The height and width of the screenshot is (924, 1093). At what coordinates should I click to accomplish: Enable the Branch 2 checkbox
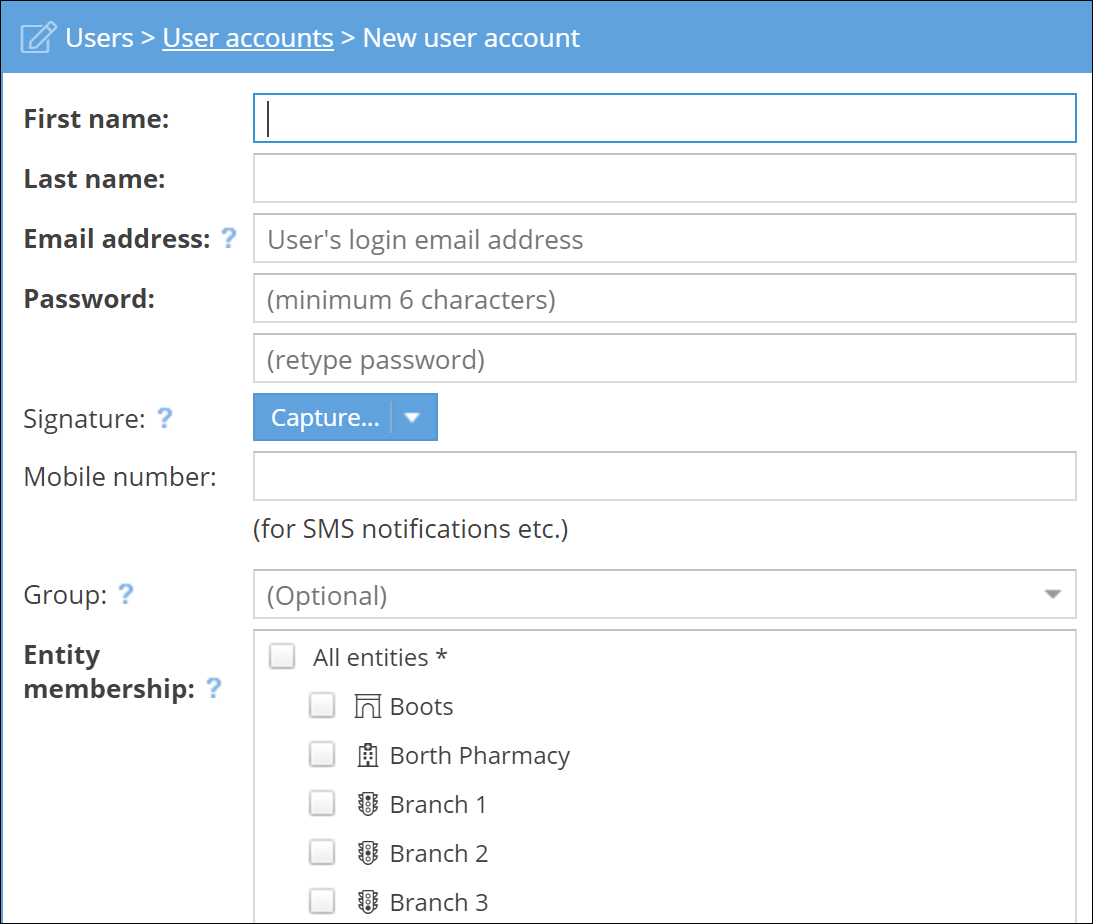click(x=322, y=853)
